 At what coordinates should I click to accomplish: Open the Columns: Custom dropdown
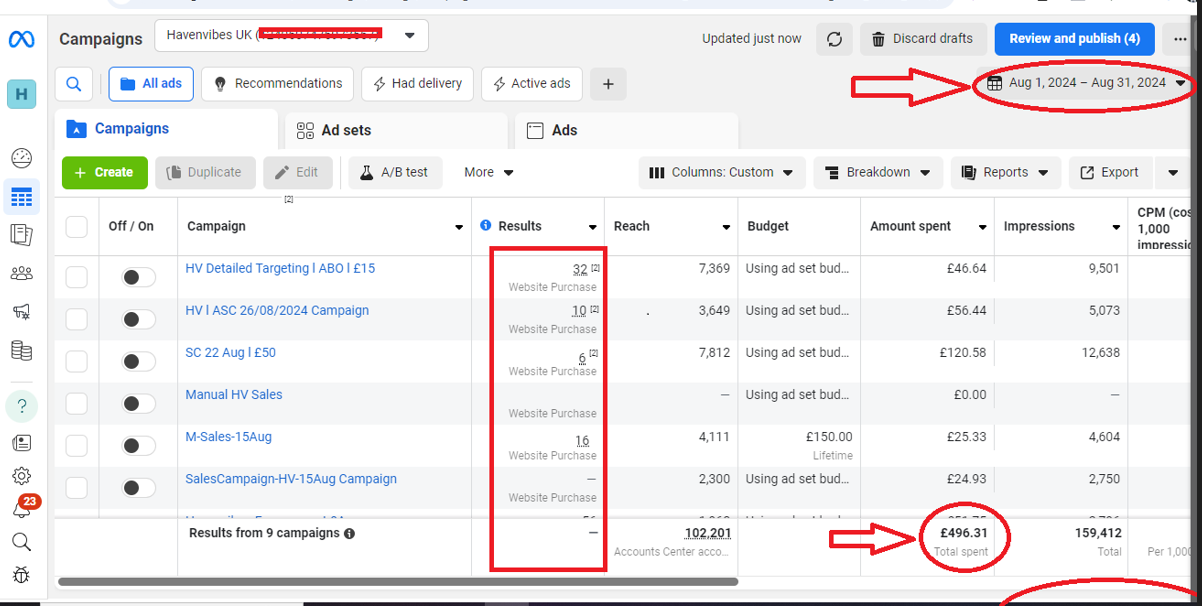pos(722,172)
